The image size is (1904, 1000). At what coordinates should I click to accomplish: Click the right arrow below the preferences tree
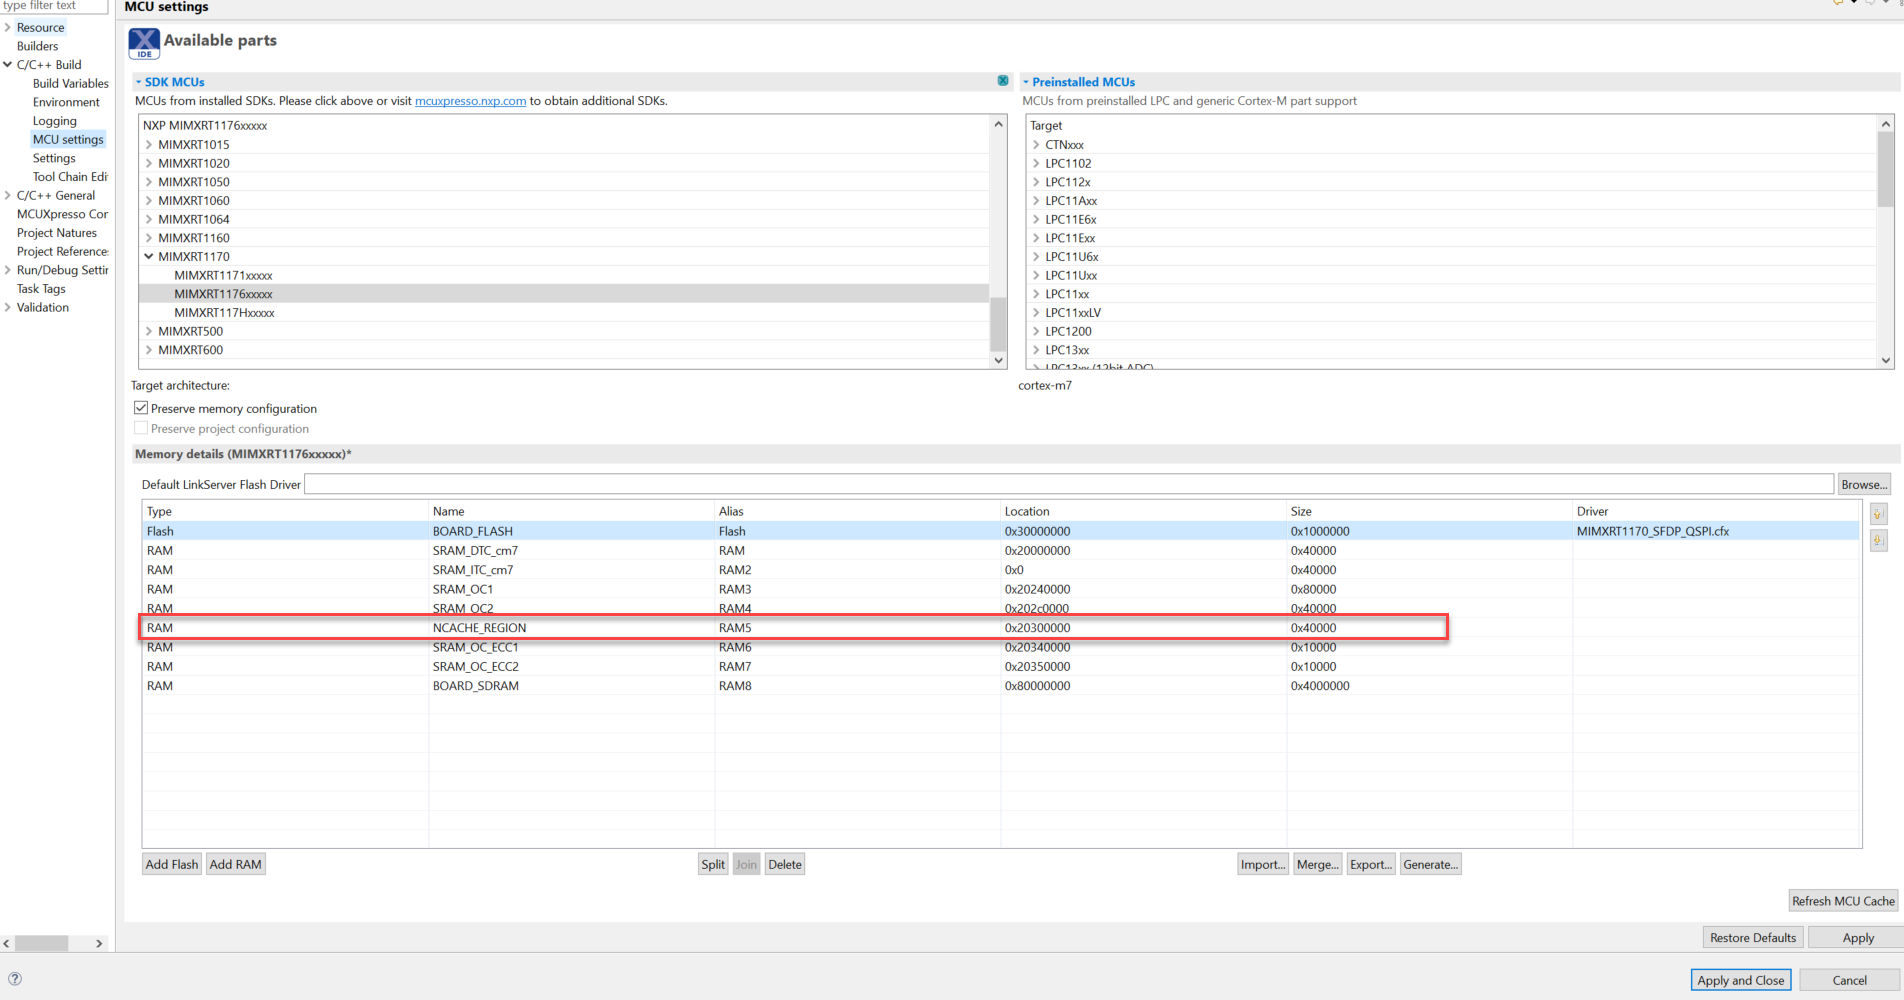click(98, 942)
